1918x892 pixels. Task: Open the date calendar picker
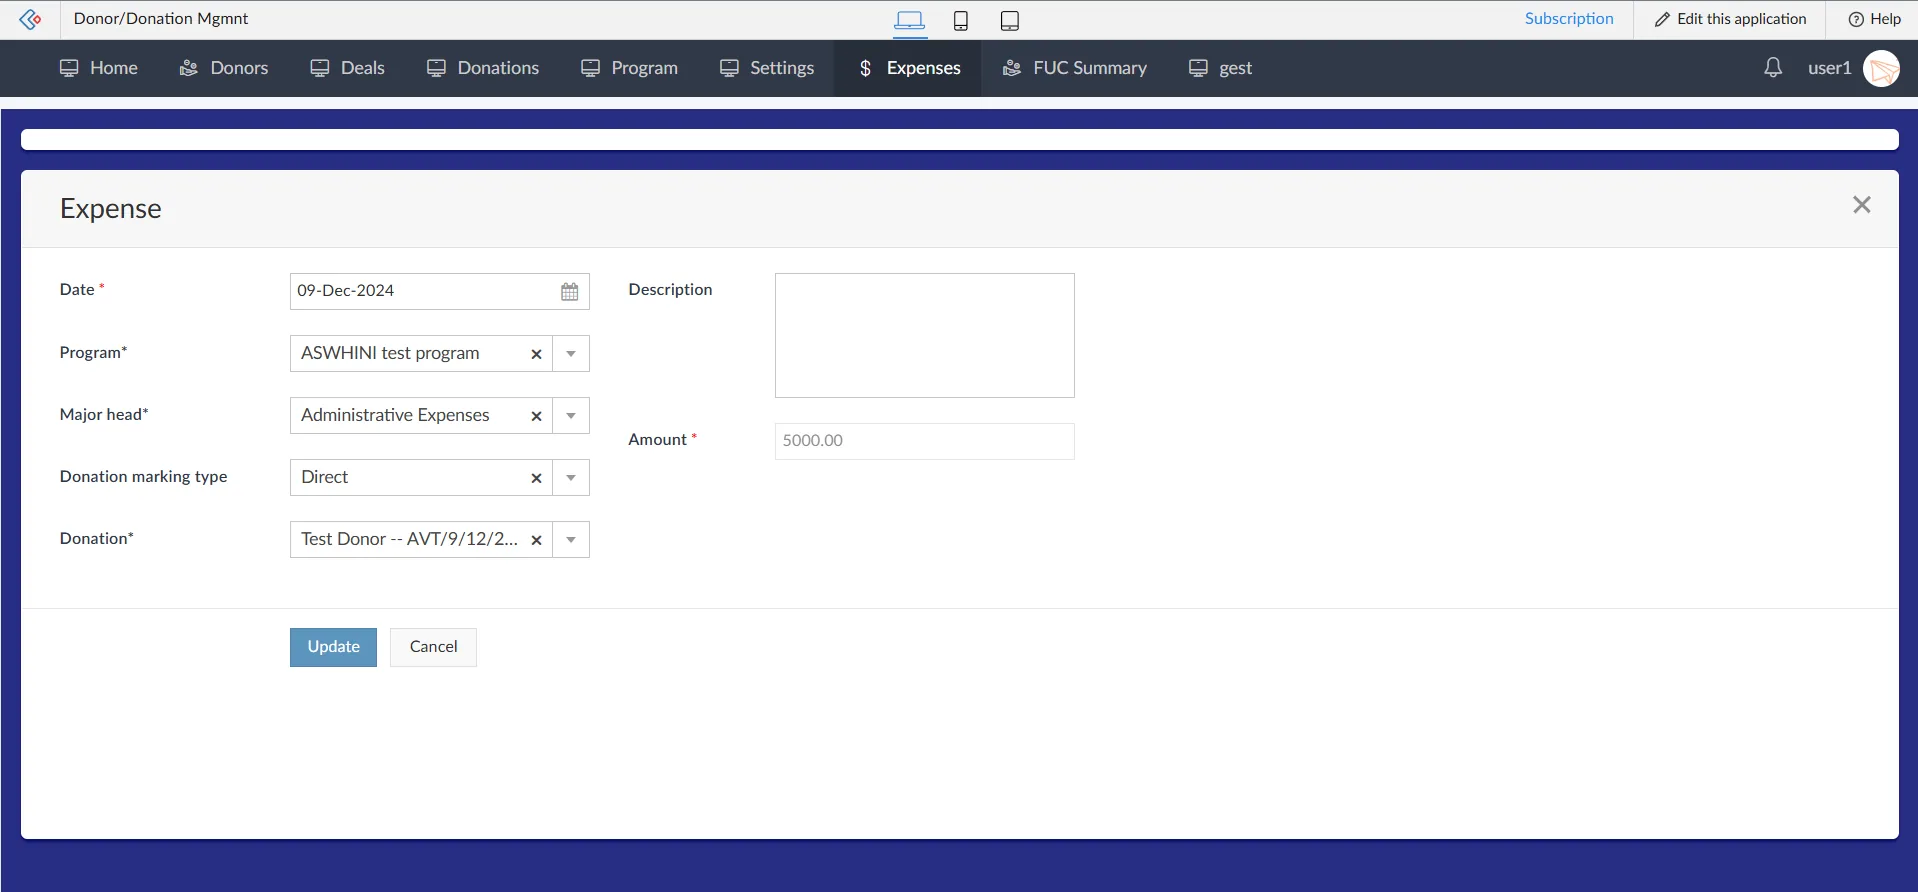coord(570,292)
